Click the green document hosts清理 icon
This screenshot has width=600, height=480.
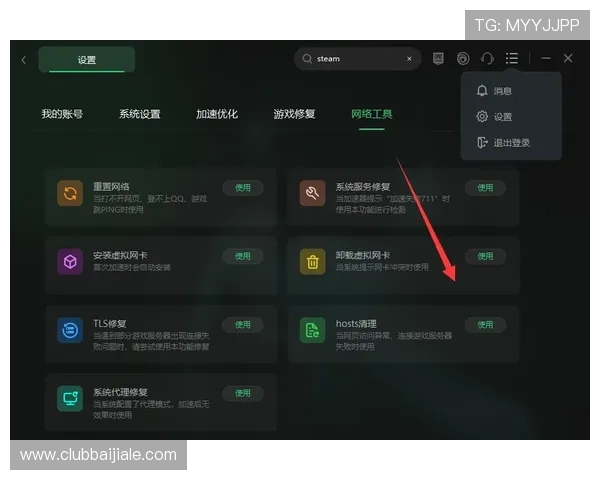(313, 330)
